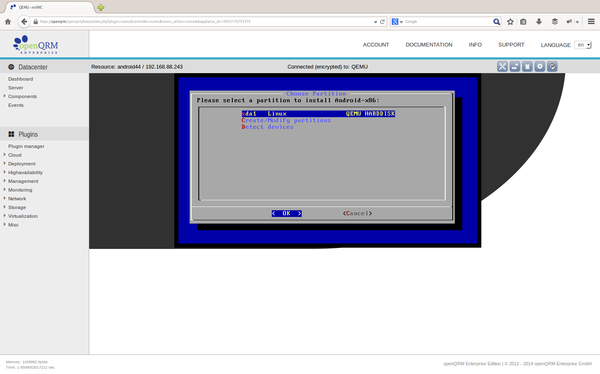Click the browser home icon
The width and height of the screenshot is (600, 374).
click(x=8, y=22)
